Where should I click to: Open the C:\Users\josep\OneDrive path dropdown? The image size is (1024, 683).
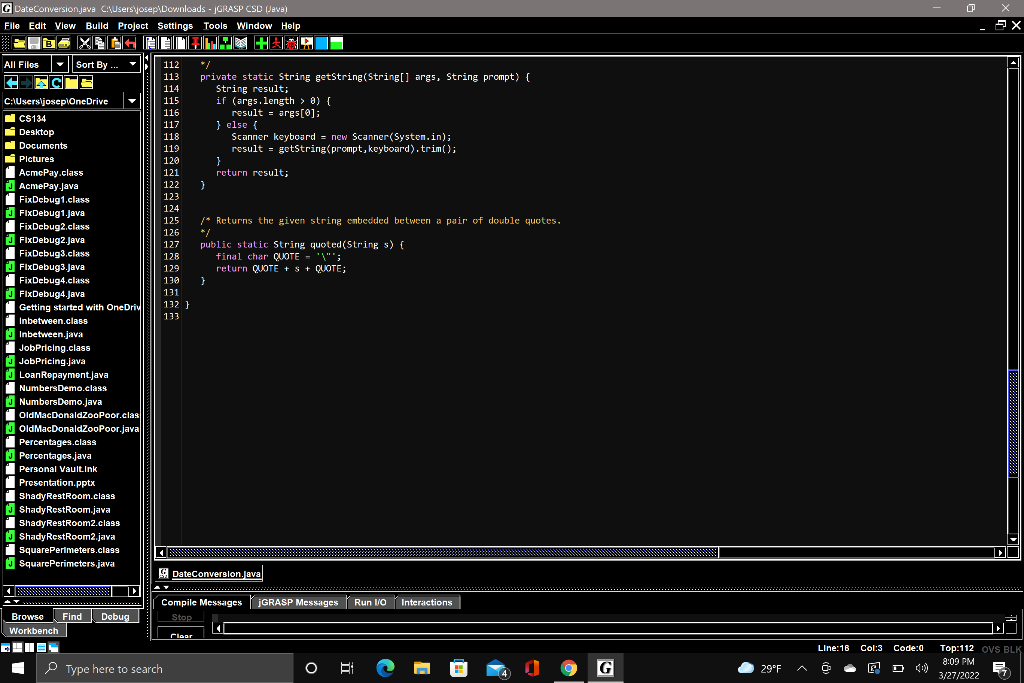[131, 101]
